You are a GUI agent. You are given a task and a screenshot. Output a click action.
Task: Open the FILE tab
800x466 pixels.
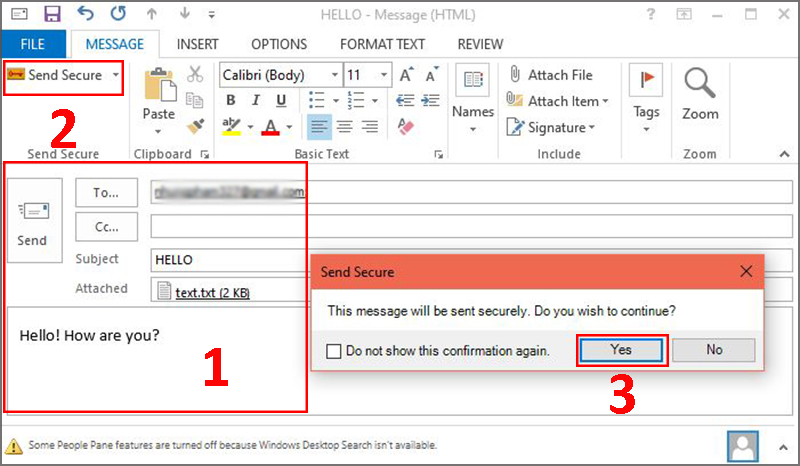click(x=33, y=44)
